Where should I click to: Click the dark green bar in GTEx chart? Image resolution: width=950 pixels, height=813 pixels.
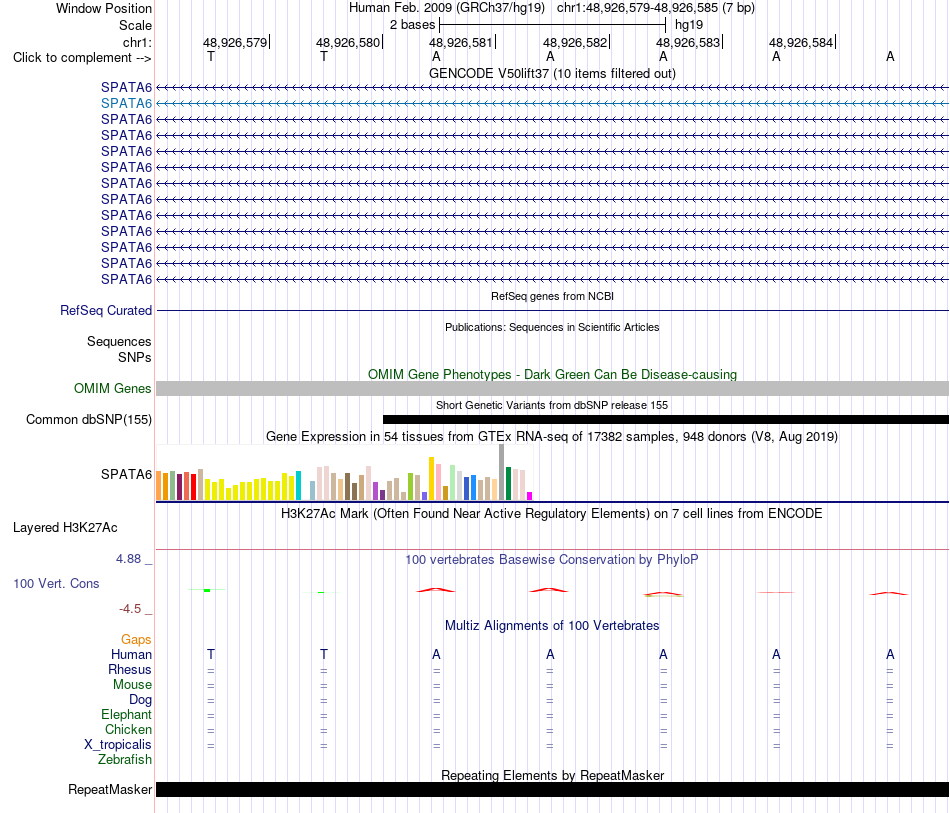(x=508, y=483)
